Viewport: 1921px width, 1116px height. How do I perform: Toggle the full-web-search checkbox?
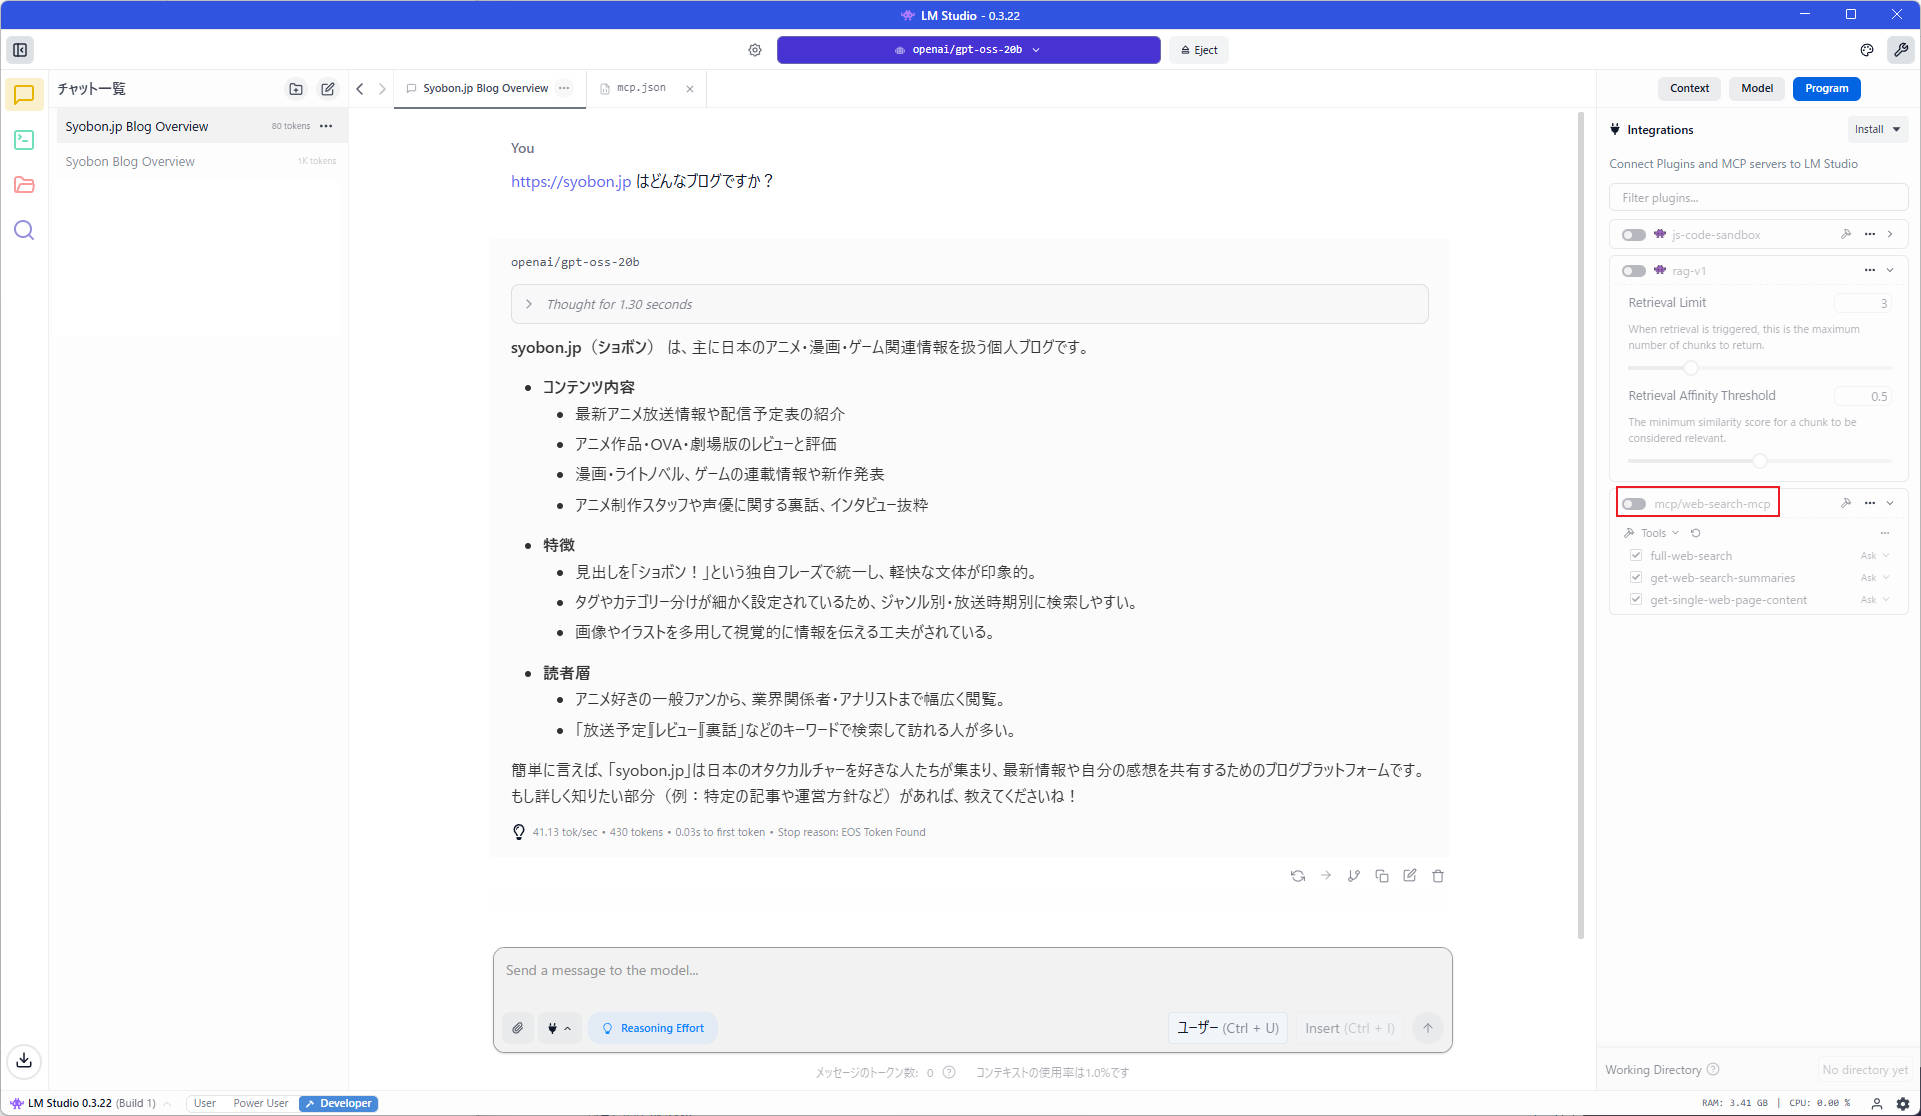point(1636,556)
